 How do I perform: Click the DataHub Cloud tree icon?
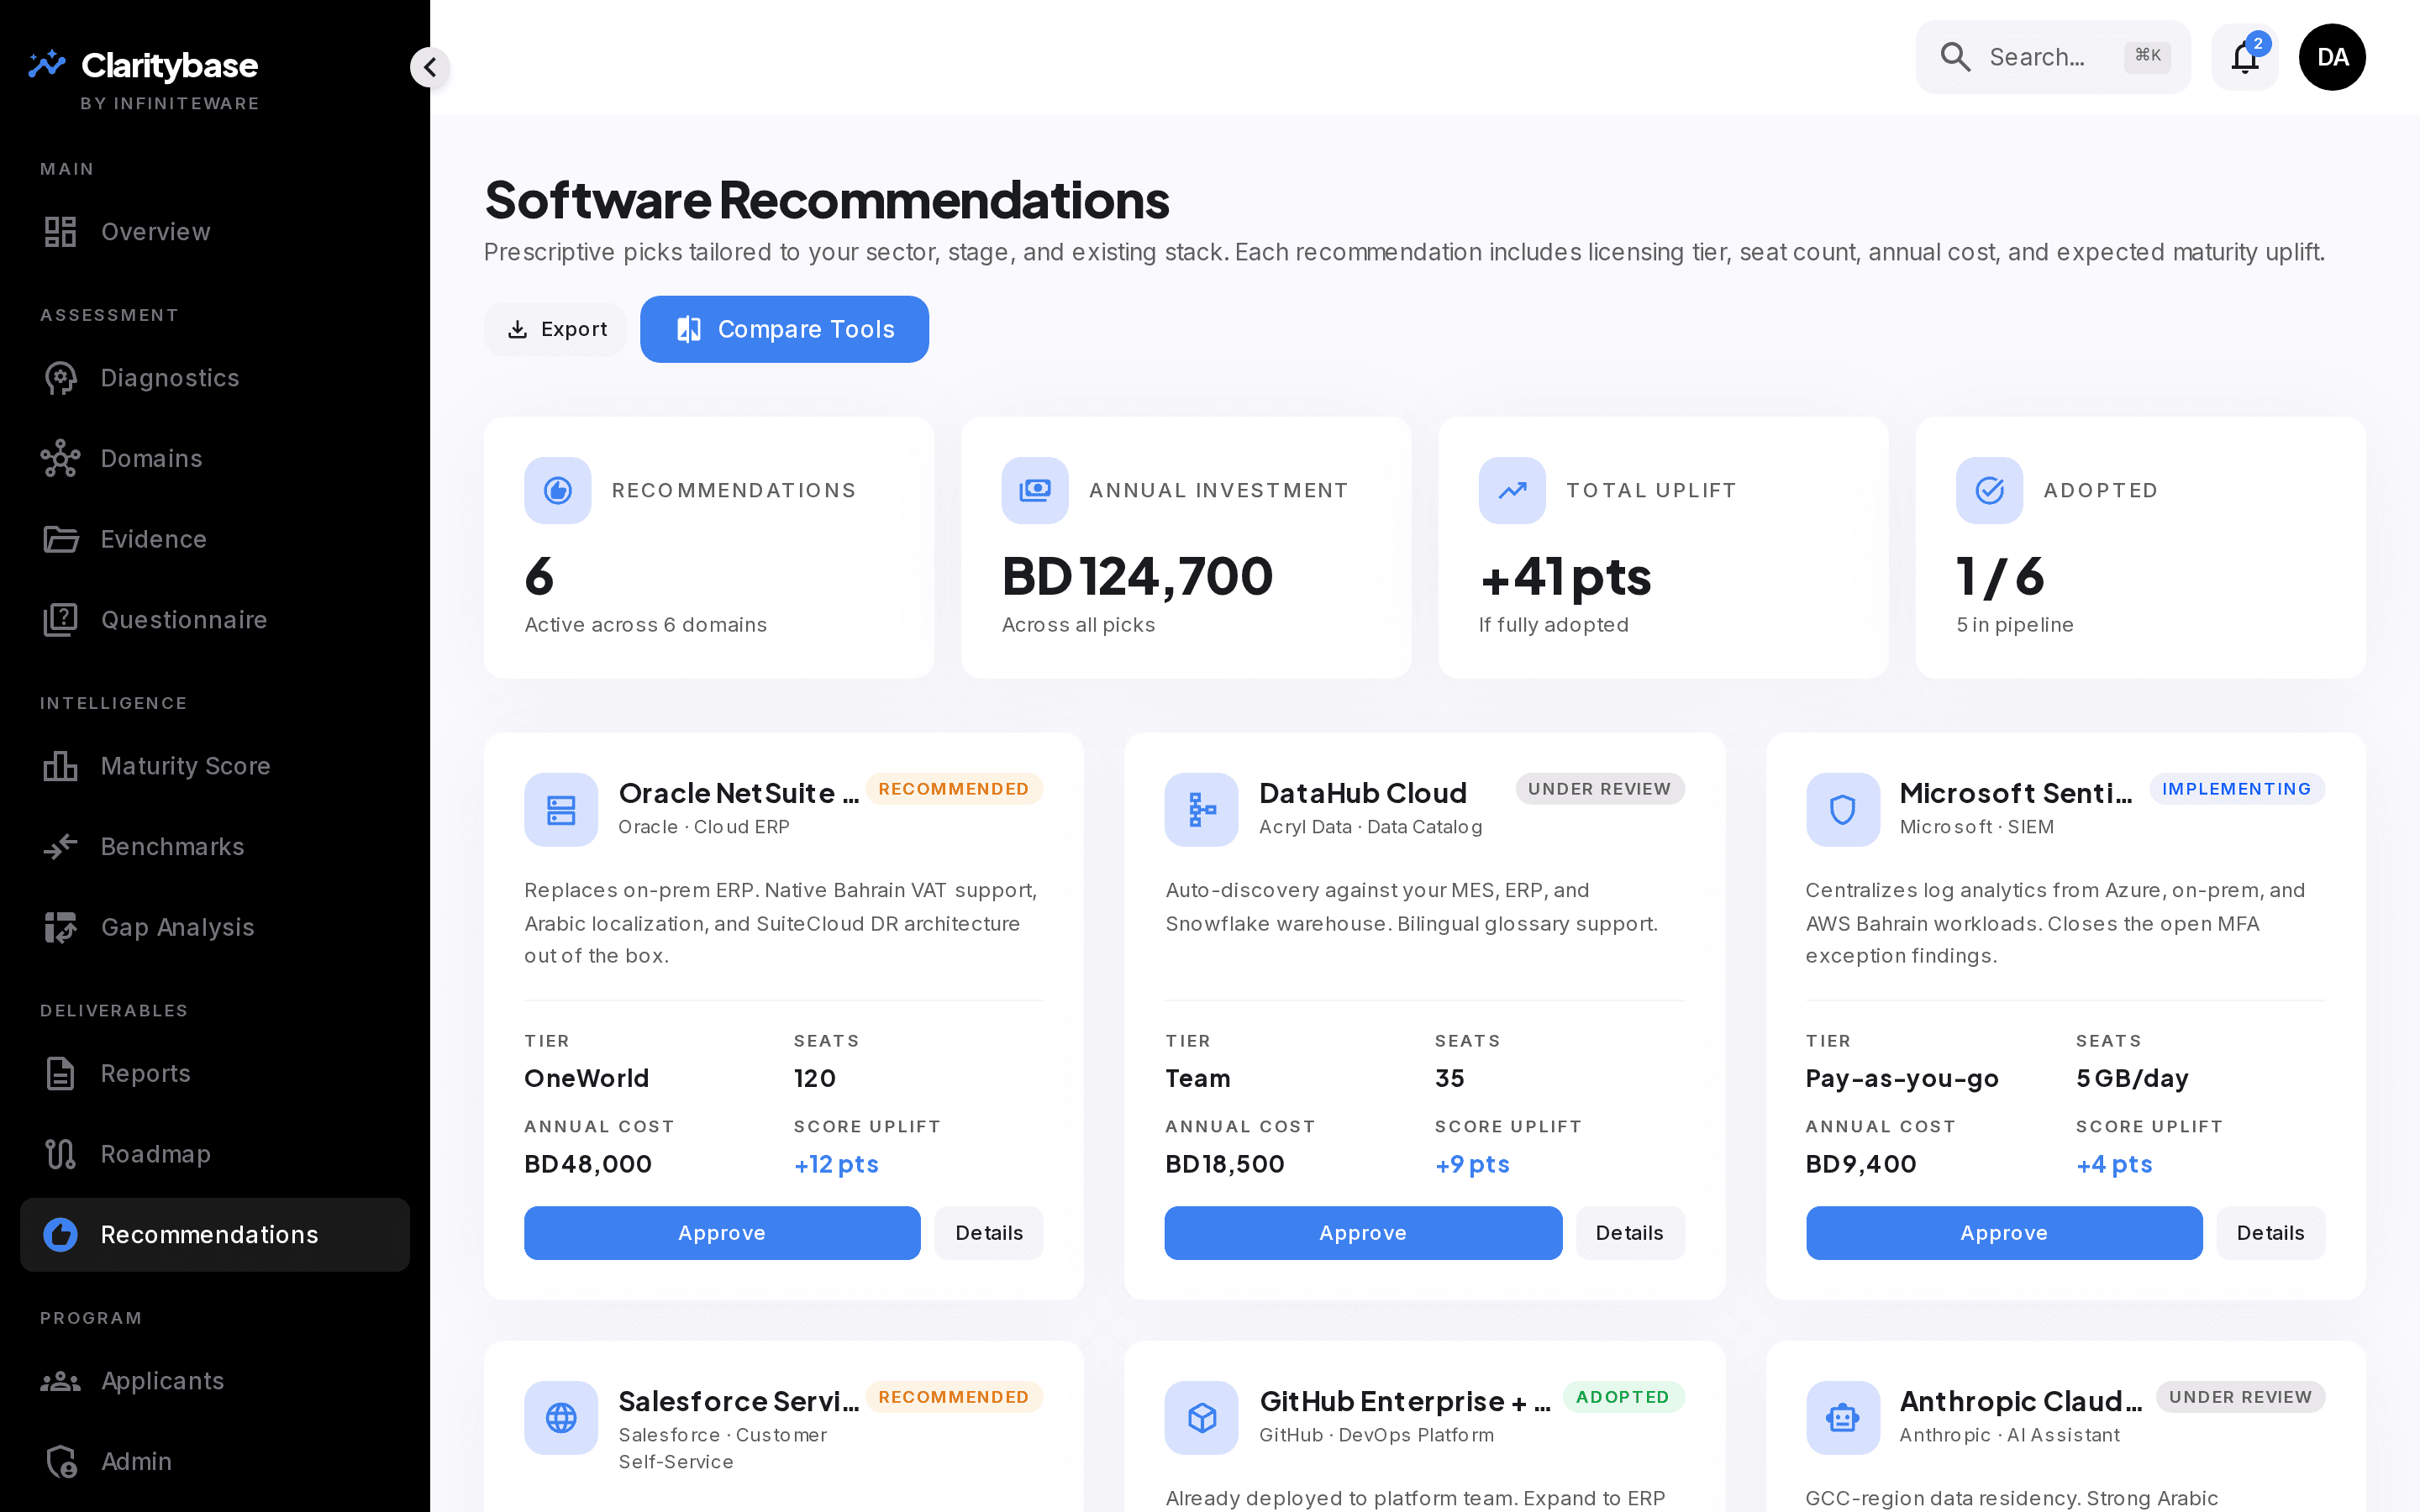tap(1201, 810)
